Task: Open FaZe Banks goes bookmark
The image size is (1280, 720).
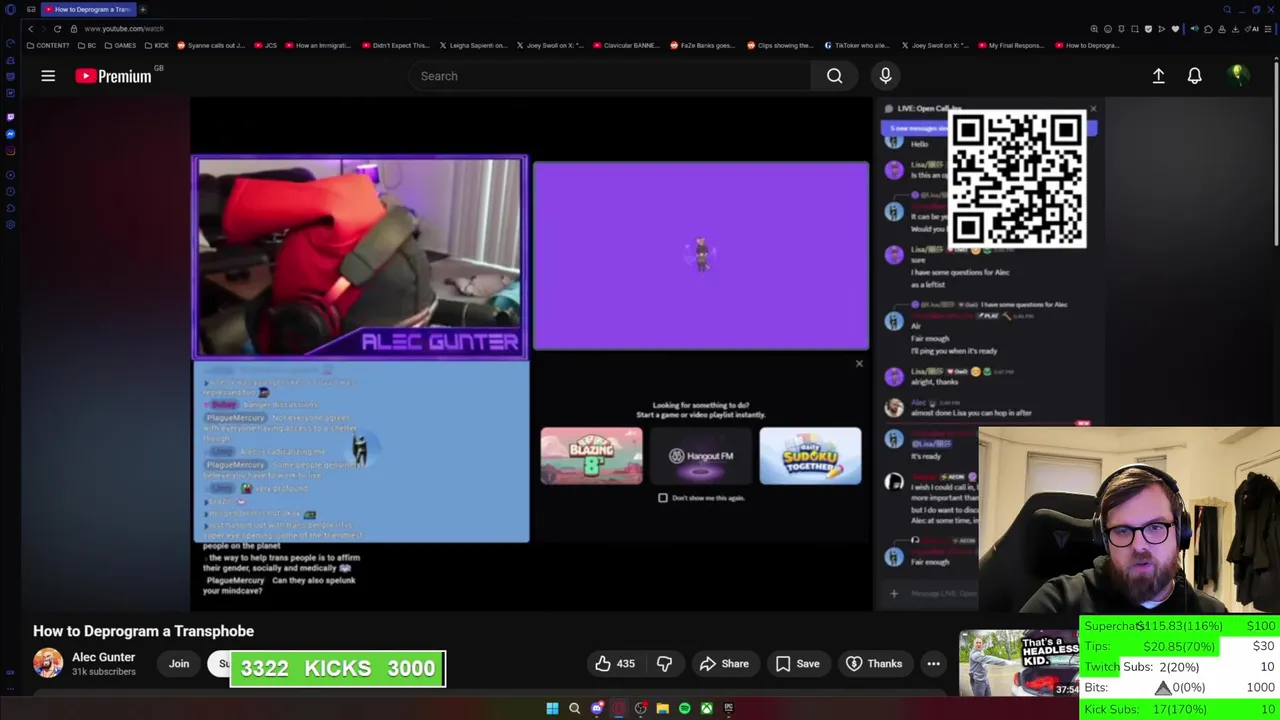Action: 703,45
